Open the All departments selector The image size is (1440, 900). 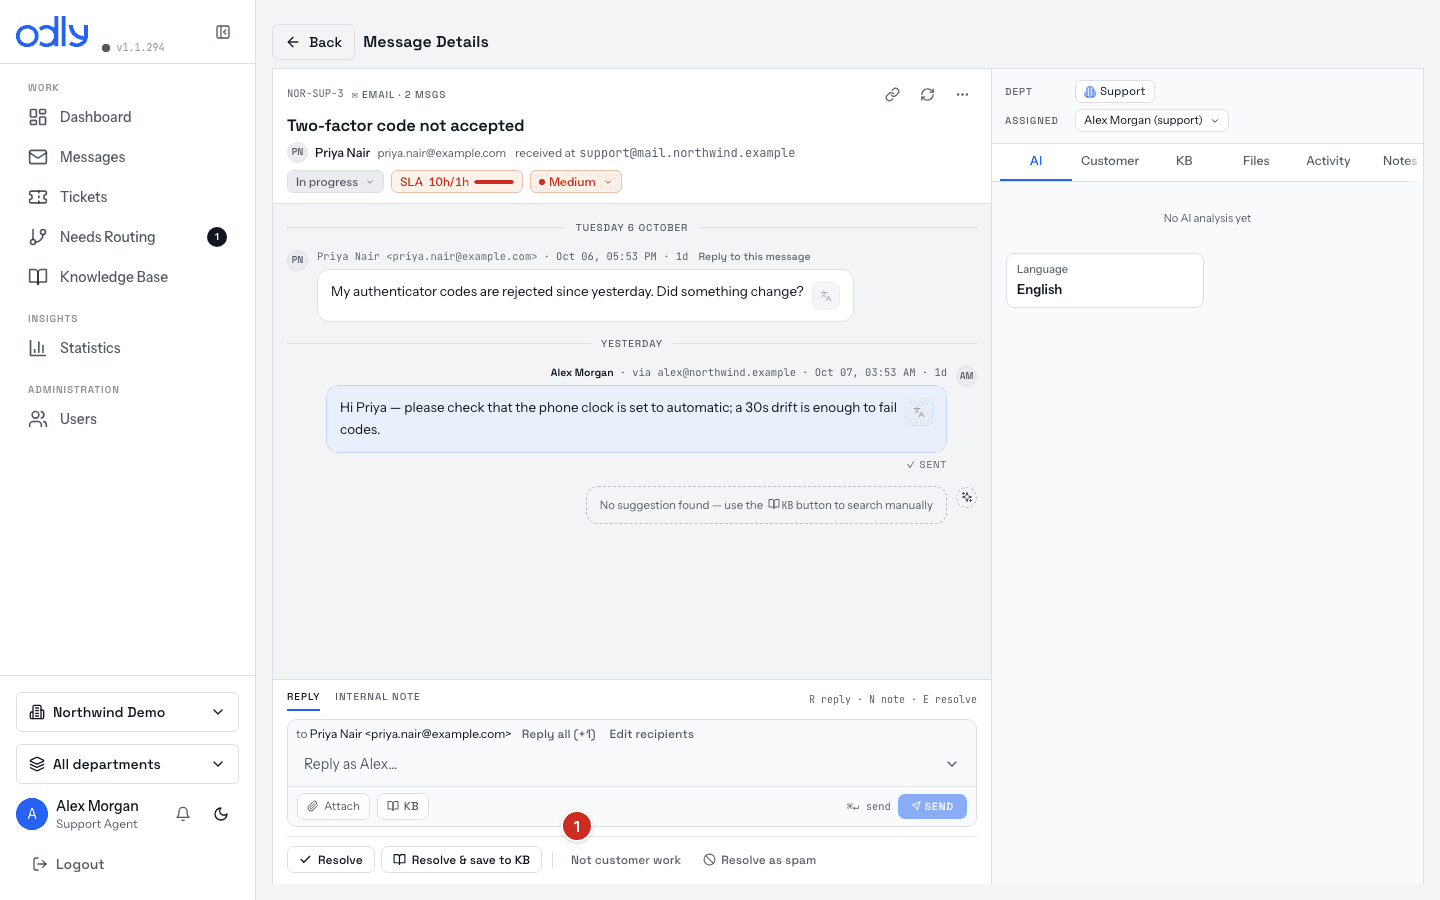128,764
